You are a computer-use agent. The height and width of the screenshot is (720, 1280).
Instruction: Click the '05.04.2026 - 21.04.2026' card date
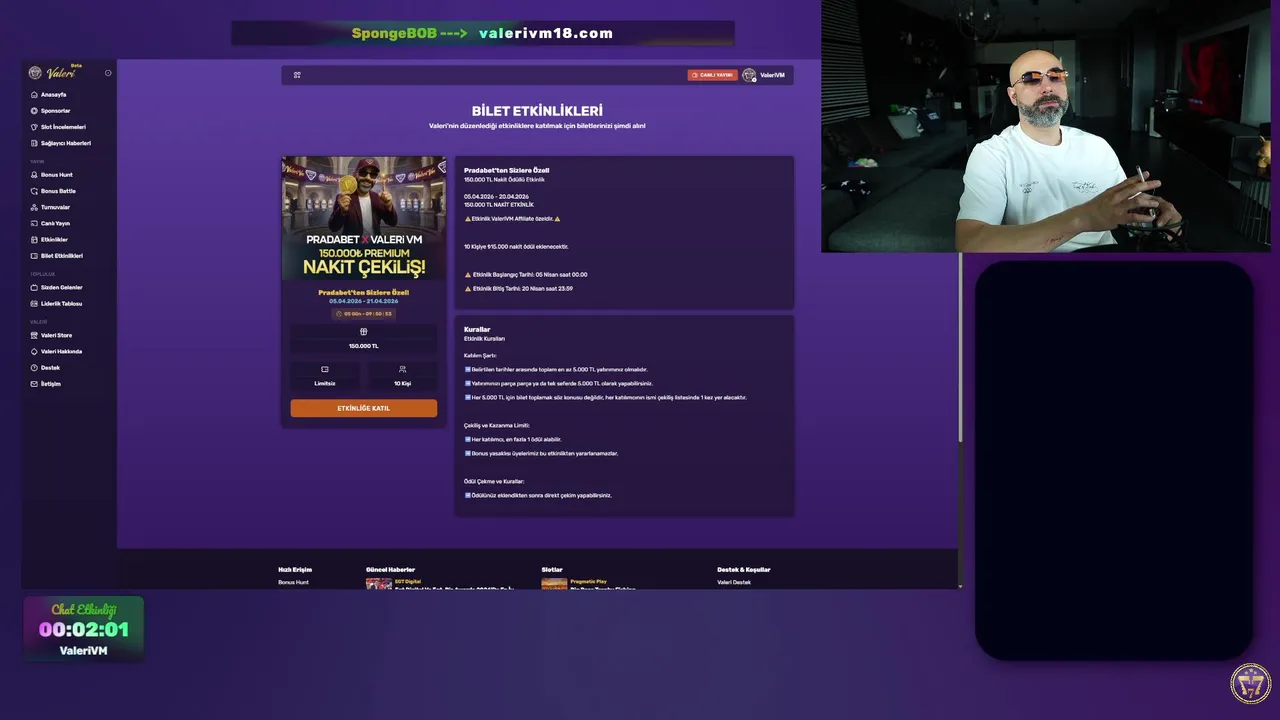click(364, 301)
